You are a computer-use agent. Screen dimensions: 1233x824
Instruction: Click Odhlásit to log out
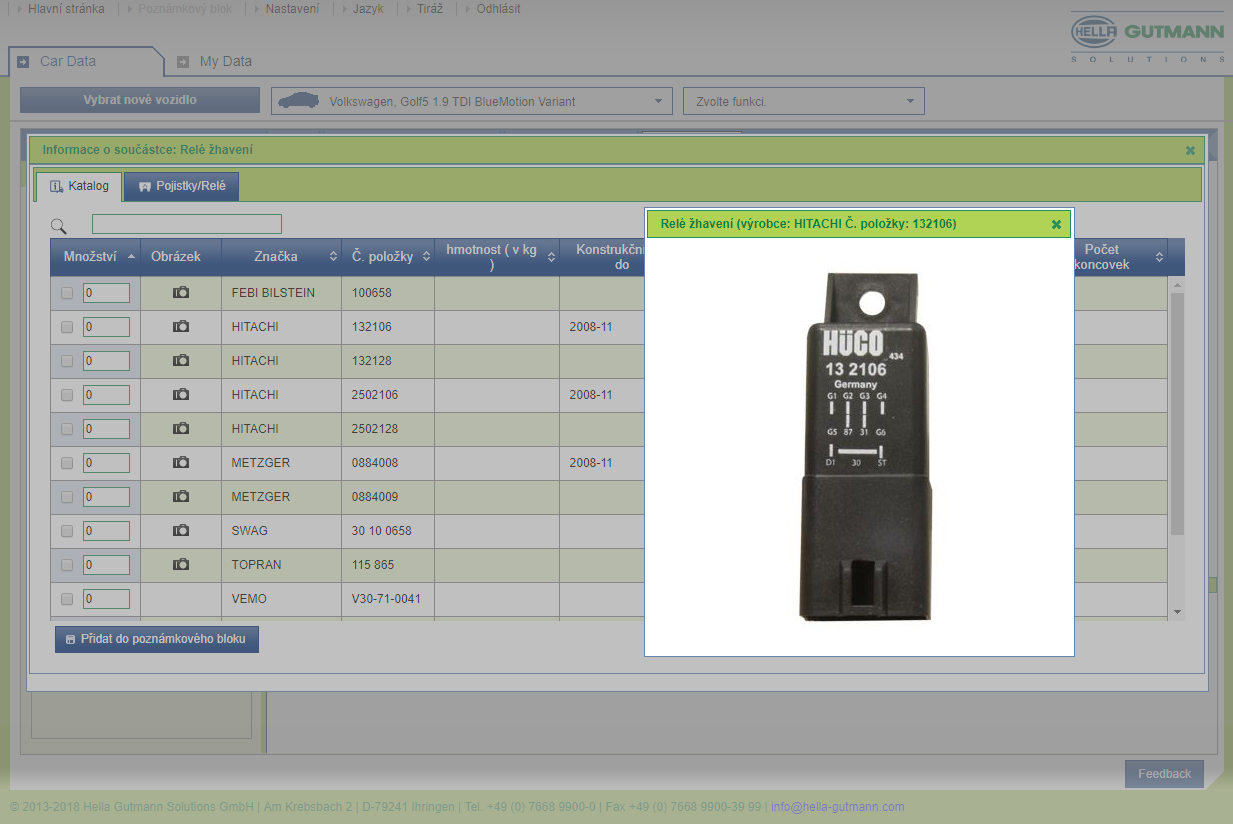(x=498, y=9)
